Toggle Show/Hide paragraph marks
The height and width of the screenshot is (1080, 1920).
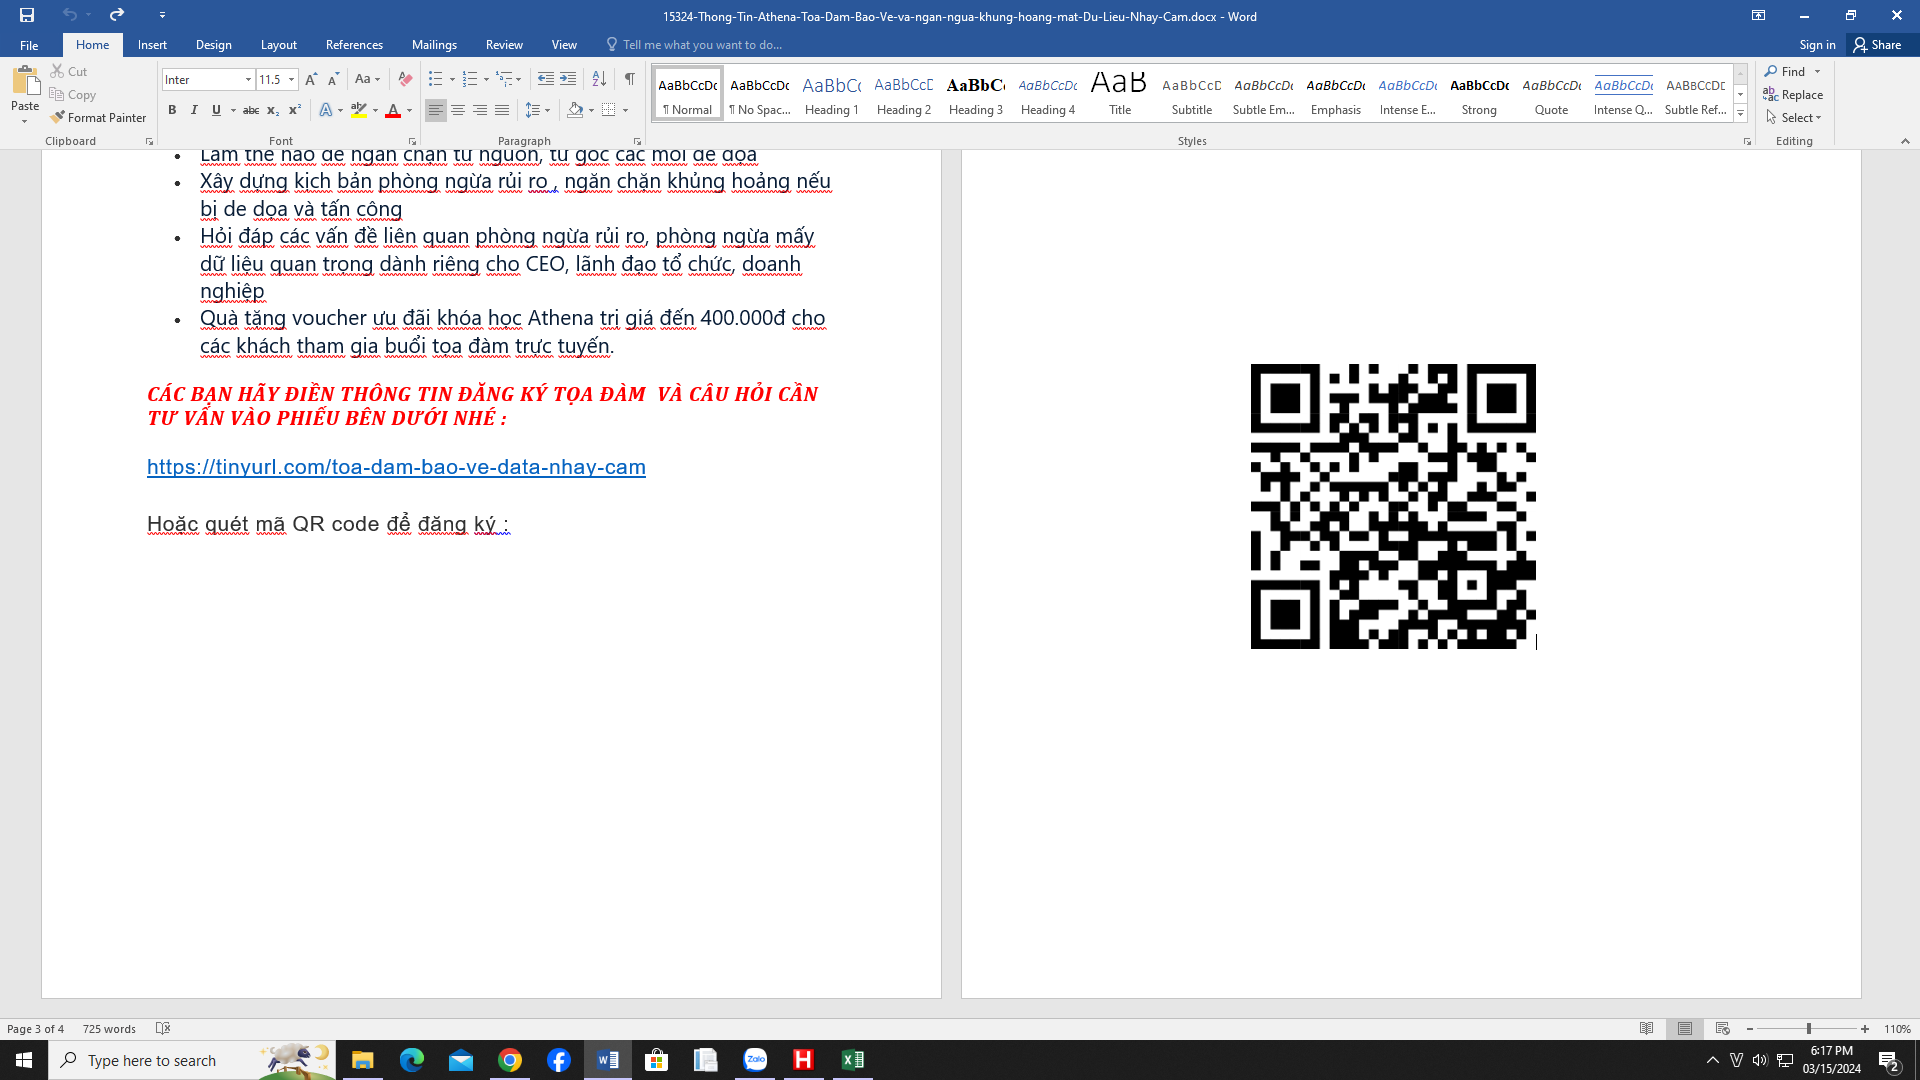click(630, 79)
